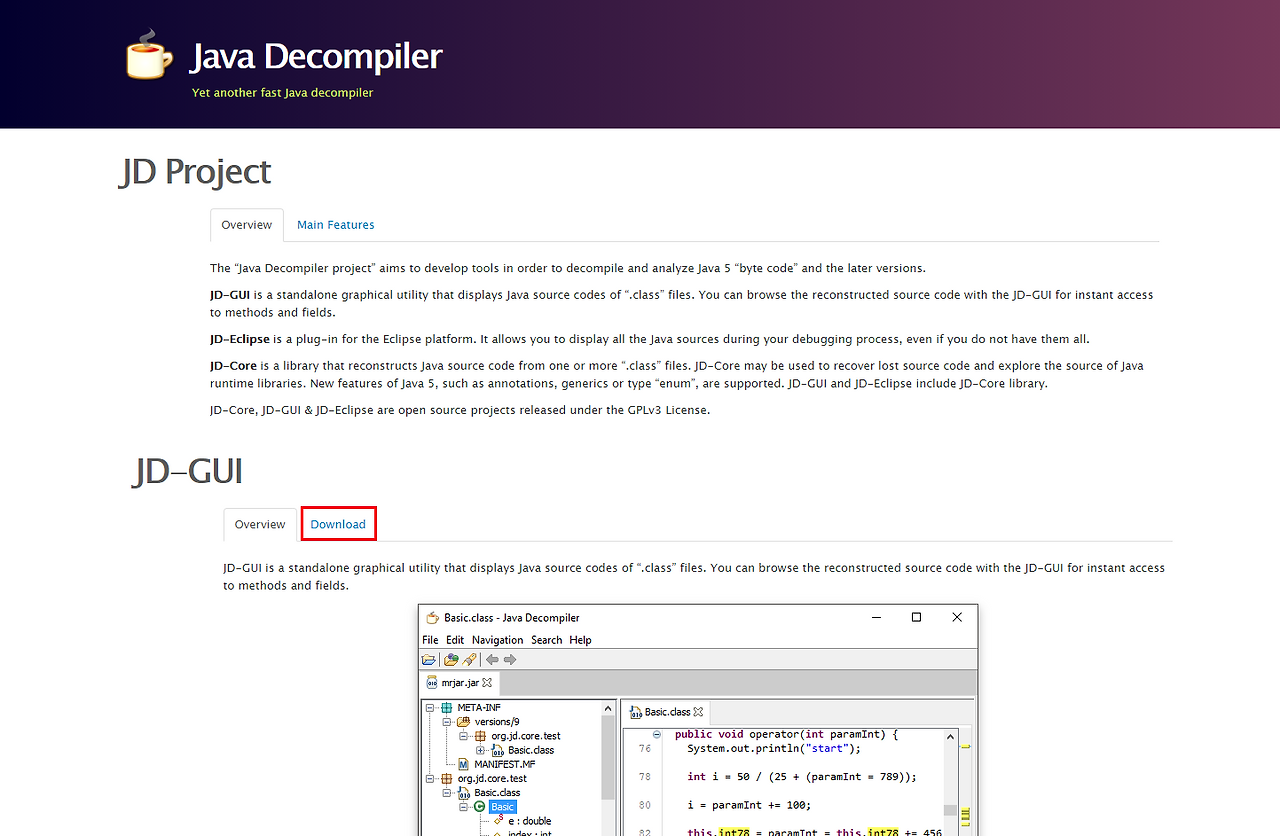Select the Basic.class editor tab
This screenshot has width=1280, height=836.
(x=666, y=712)
